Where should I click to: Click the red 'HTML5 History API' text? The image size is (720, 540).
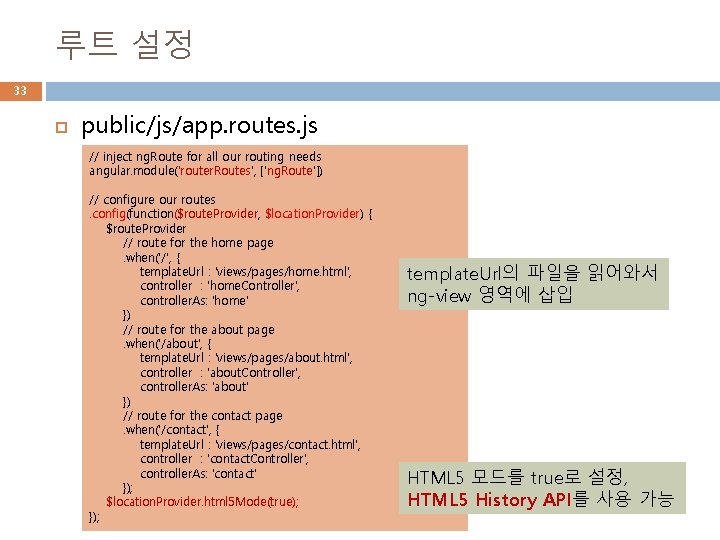489,499
